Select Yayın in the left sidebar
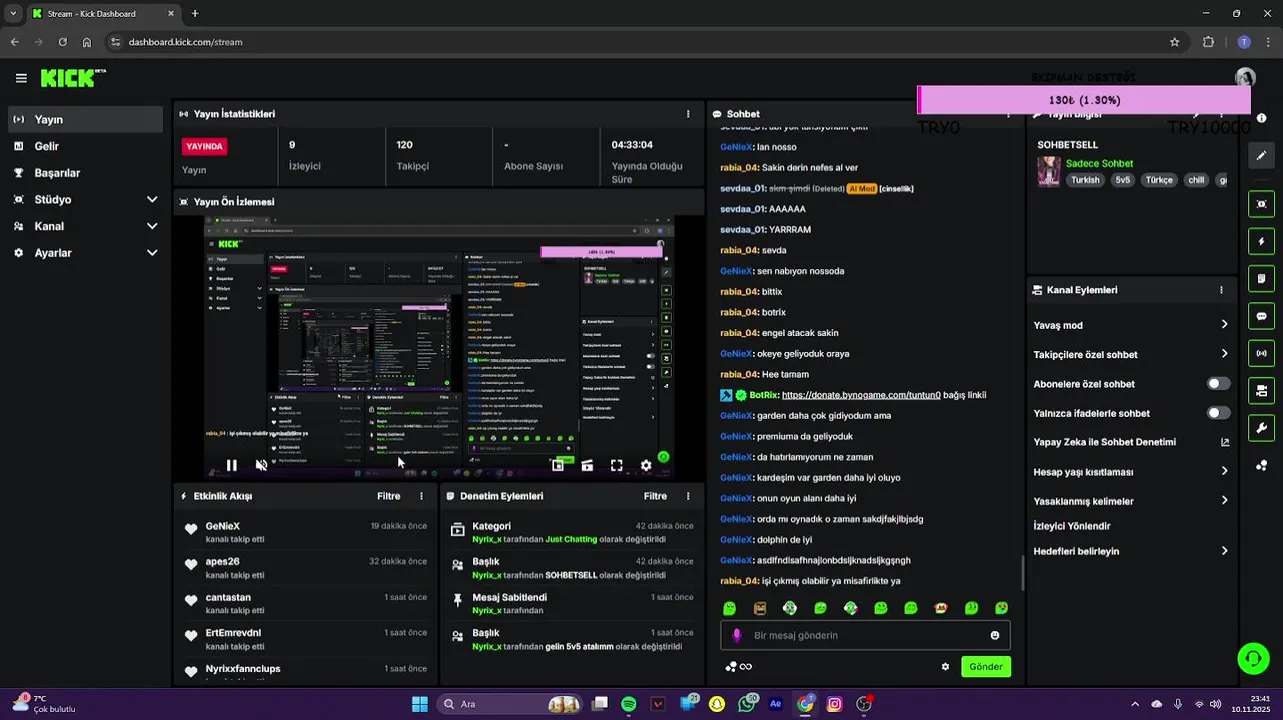 pos(84,119)
